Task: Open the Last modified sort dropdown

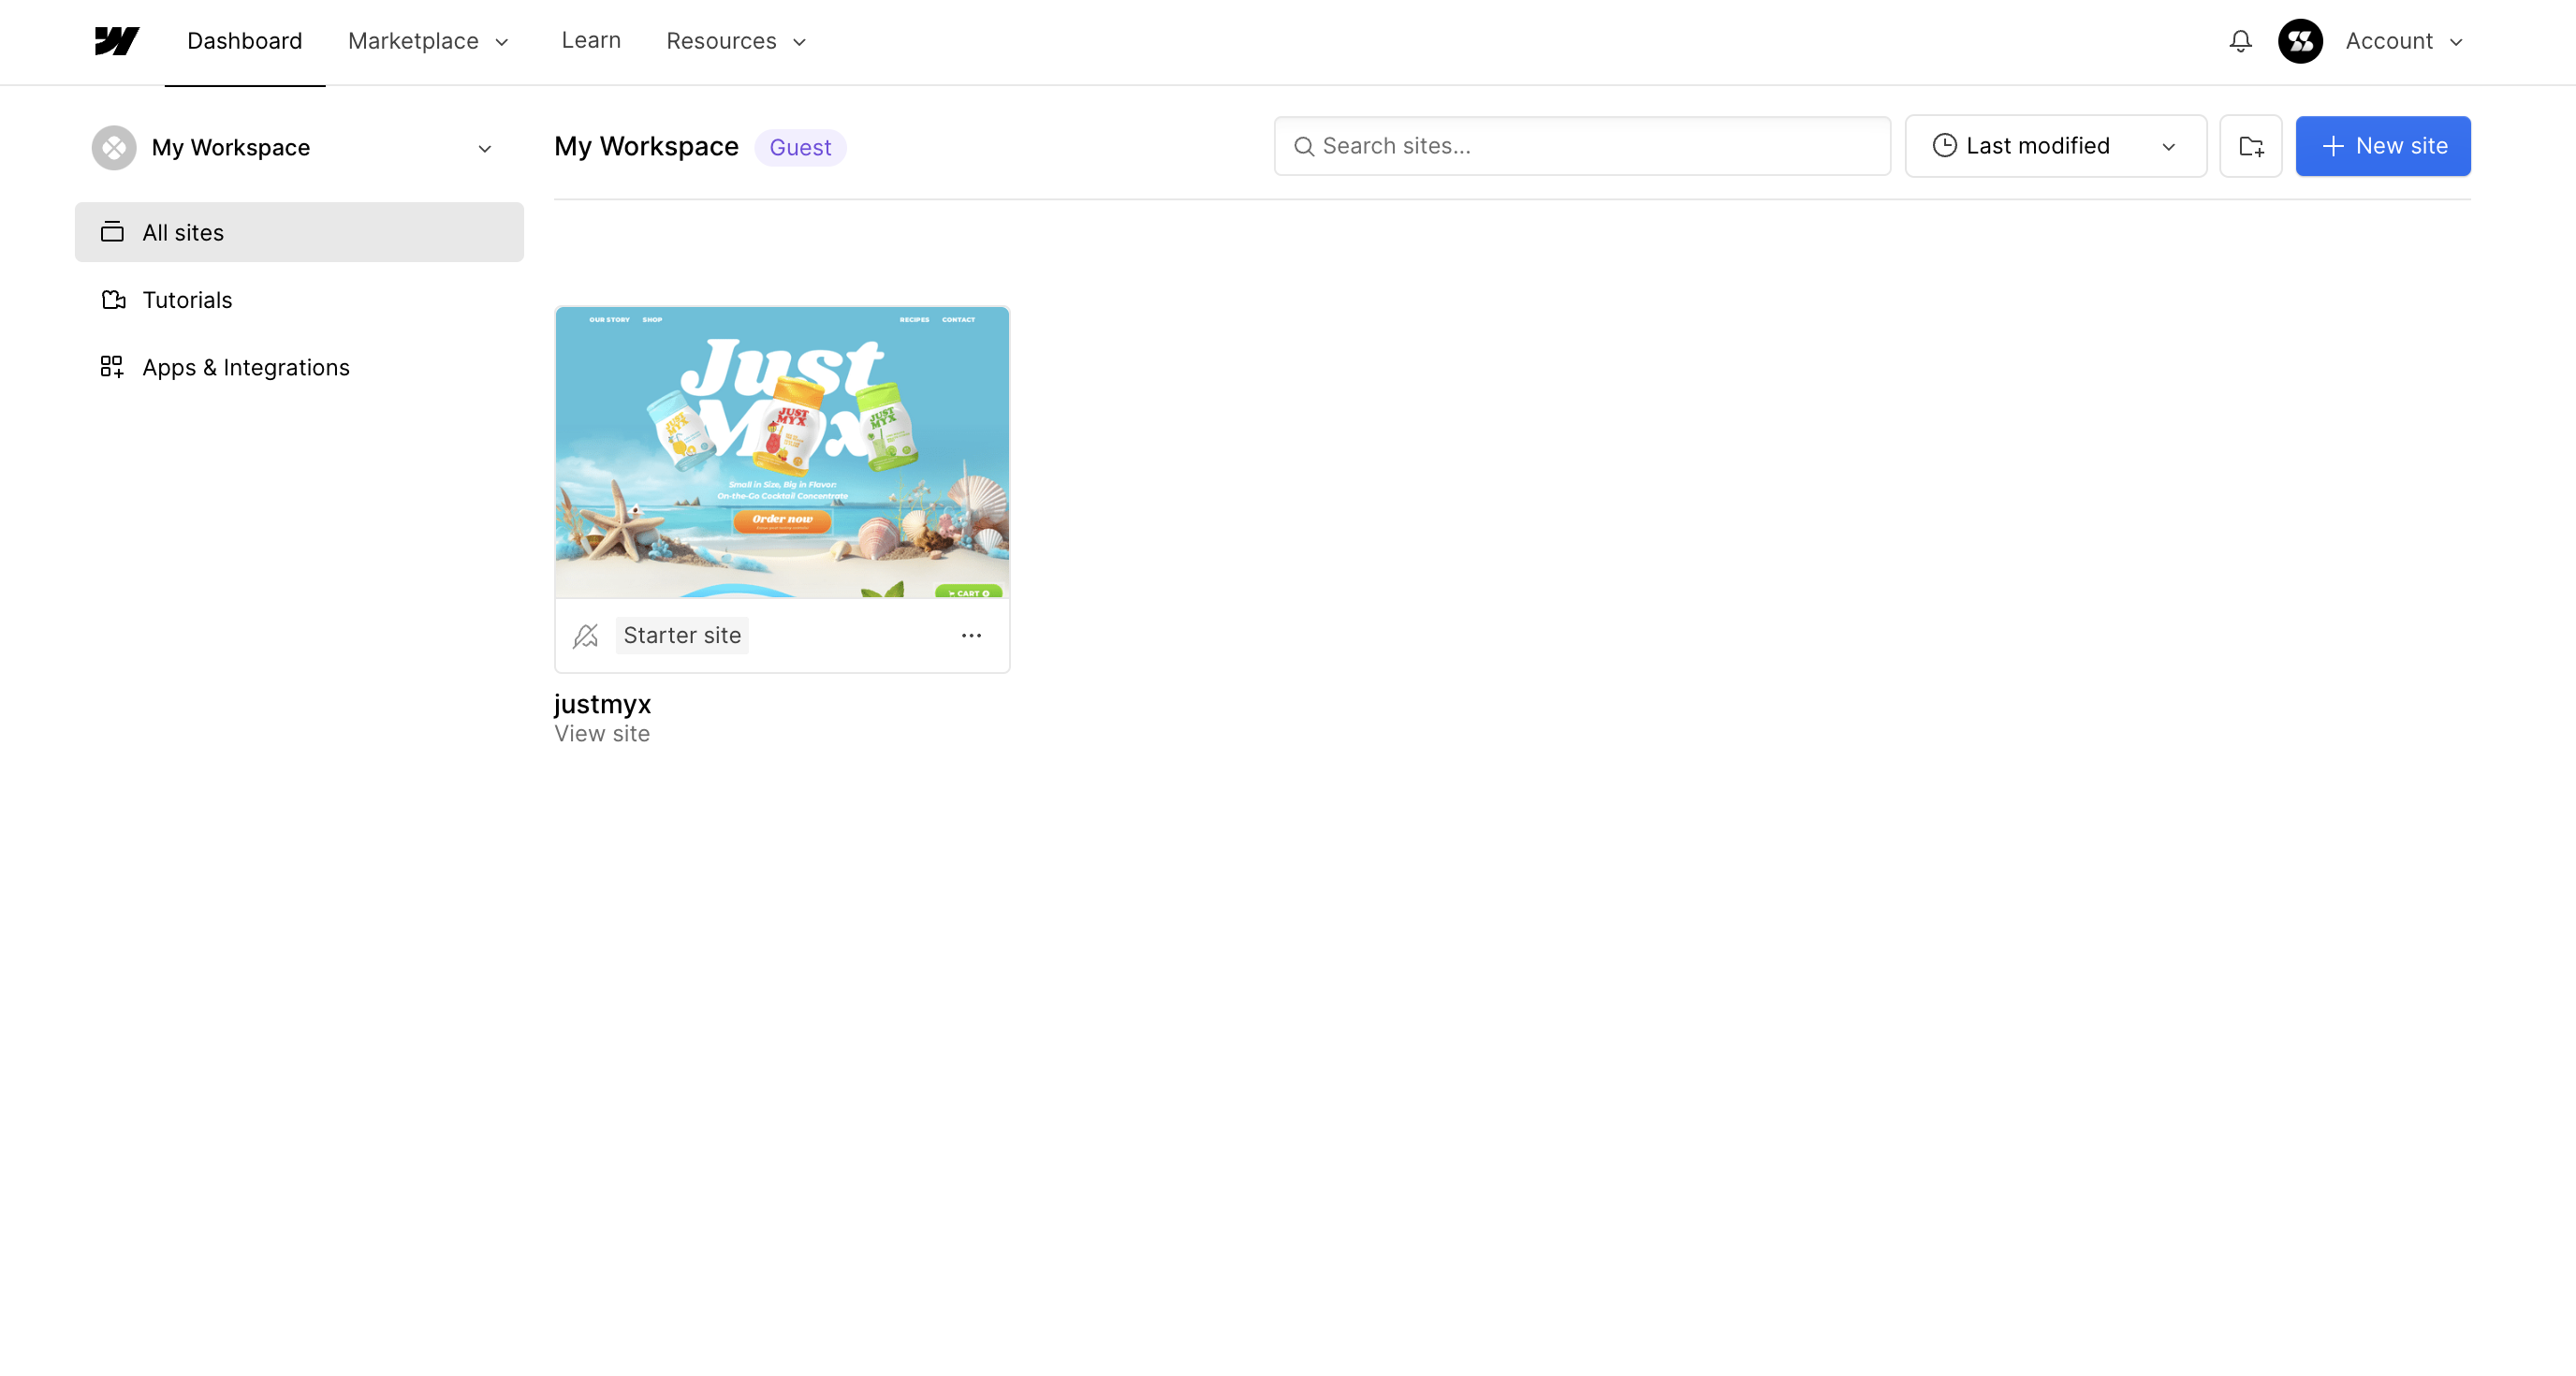Action: [2055, 146]
